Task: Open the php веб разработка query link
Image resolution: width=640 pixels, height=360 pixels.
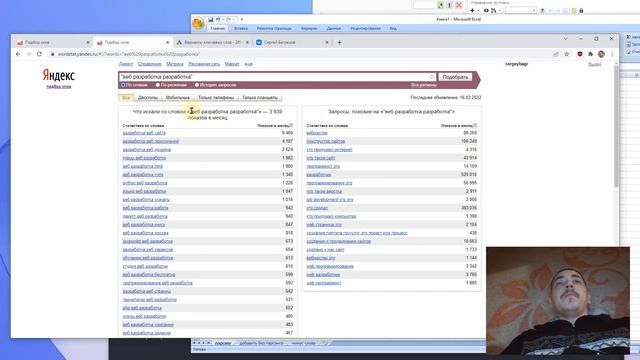Action: point(142,308)
